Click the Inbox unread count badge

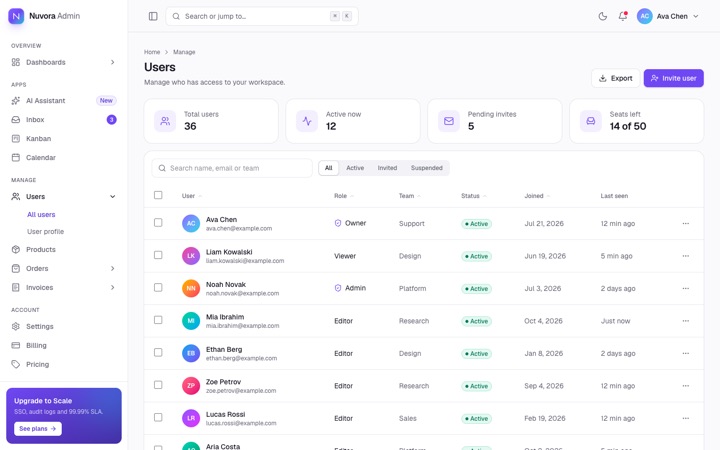point(112,119)
